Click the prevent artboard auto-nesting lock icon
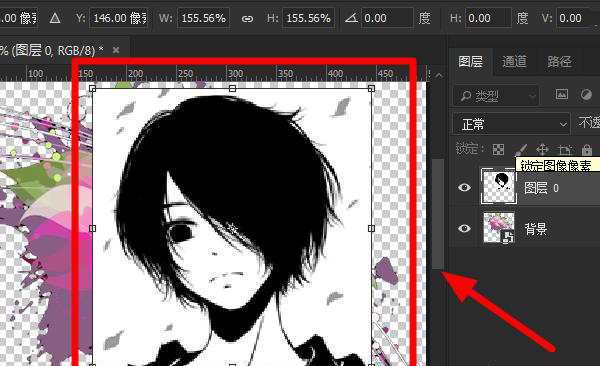Image resolution: width=600 pixels, height=366 pixels. 565,149
